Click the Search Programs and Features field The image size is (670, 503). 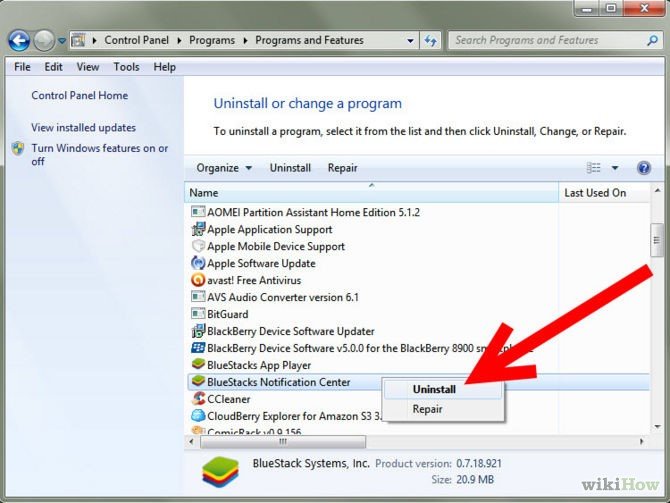click(556, 40)
